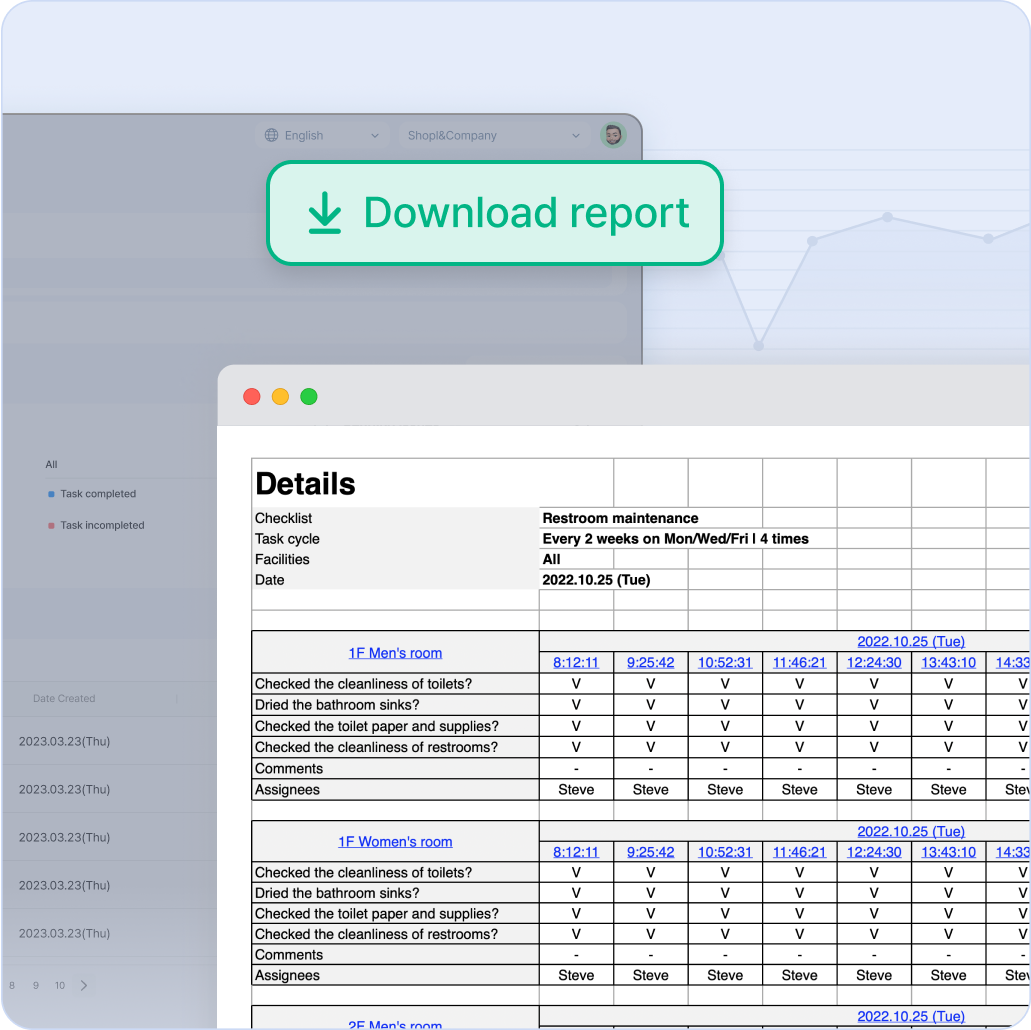Select the All filter option

pyautogui.click(x=51, y=464)
